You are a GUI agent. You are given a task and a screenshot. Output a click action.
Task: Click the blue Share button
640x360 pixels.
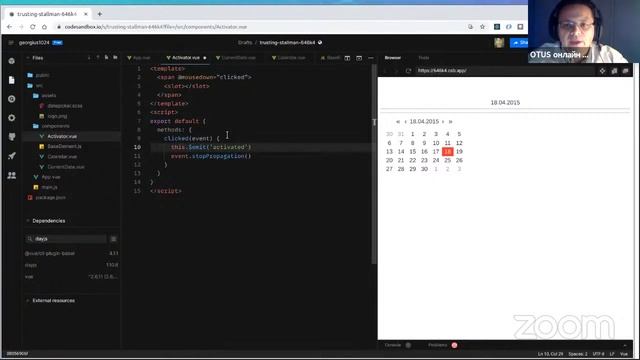click(x=519, y=42)
